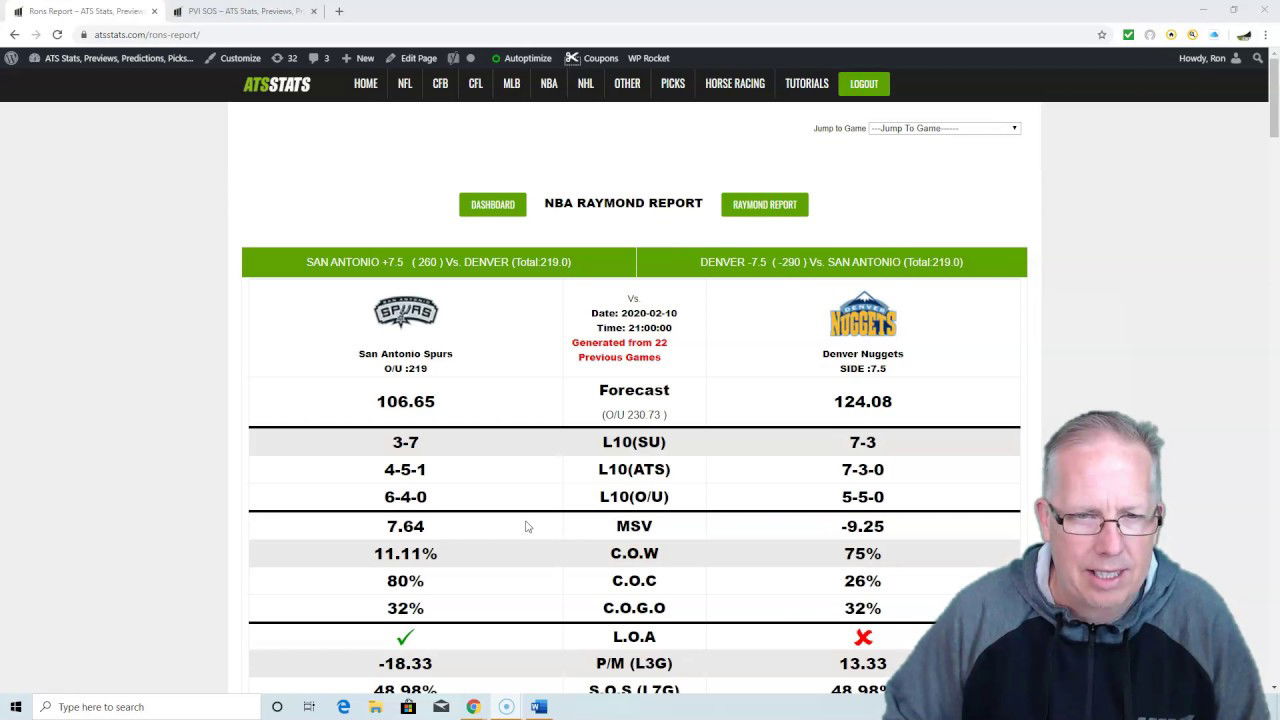Expand the Jump To Game dropdown

point(944,128)
